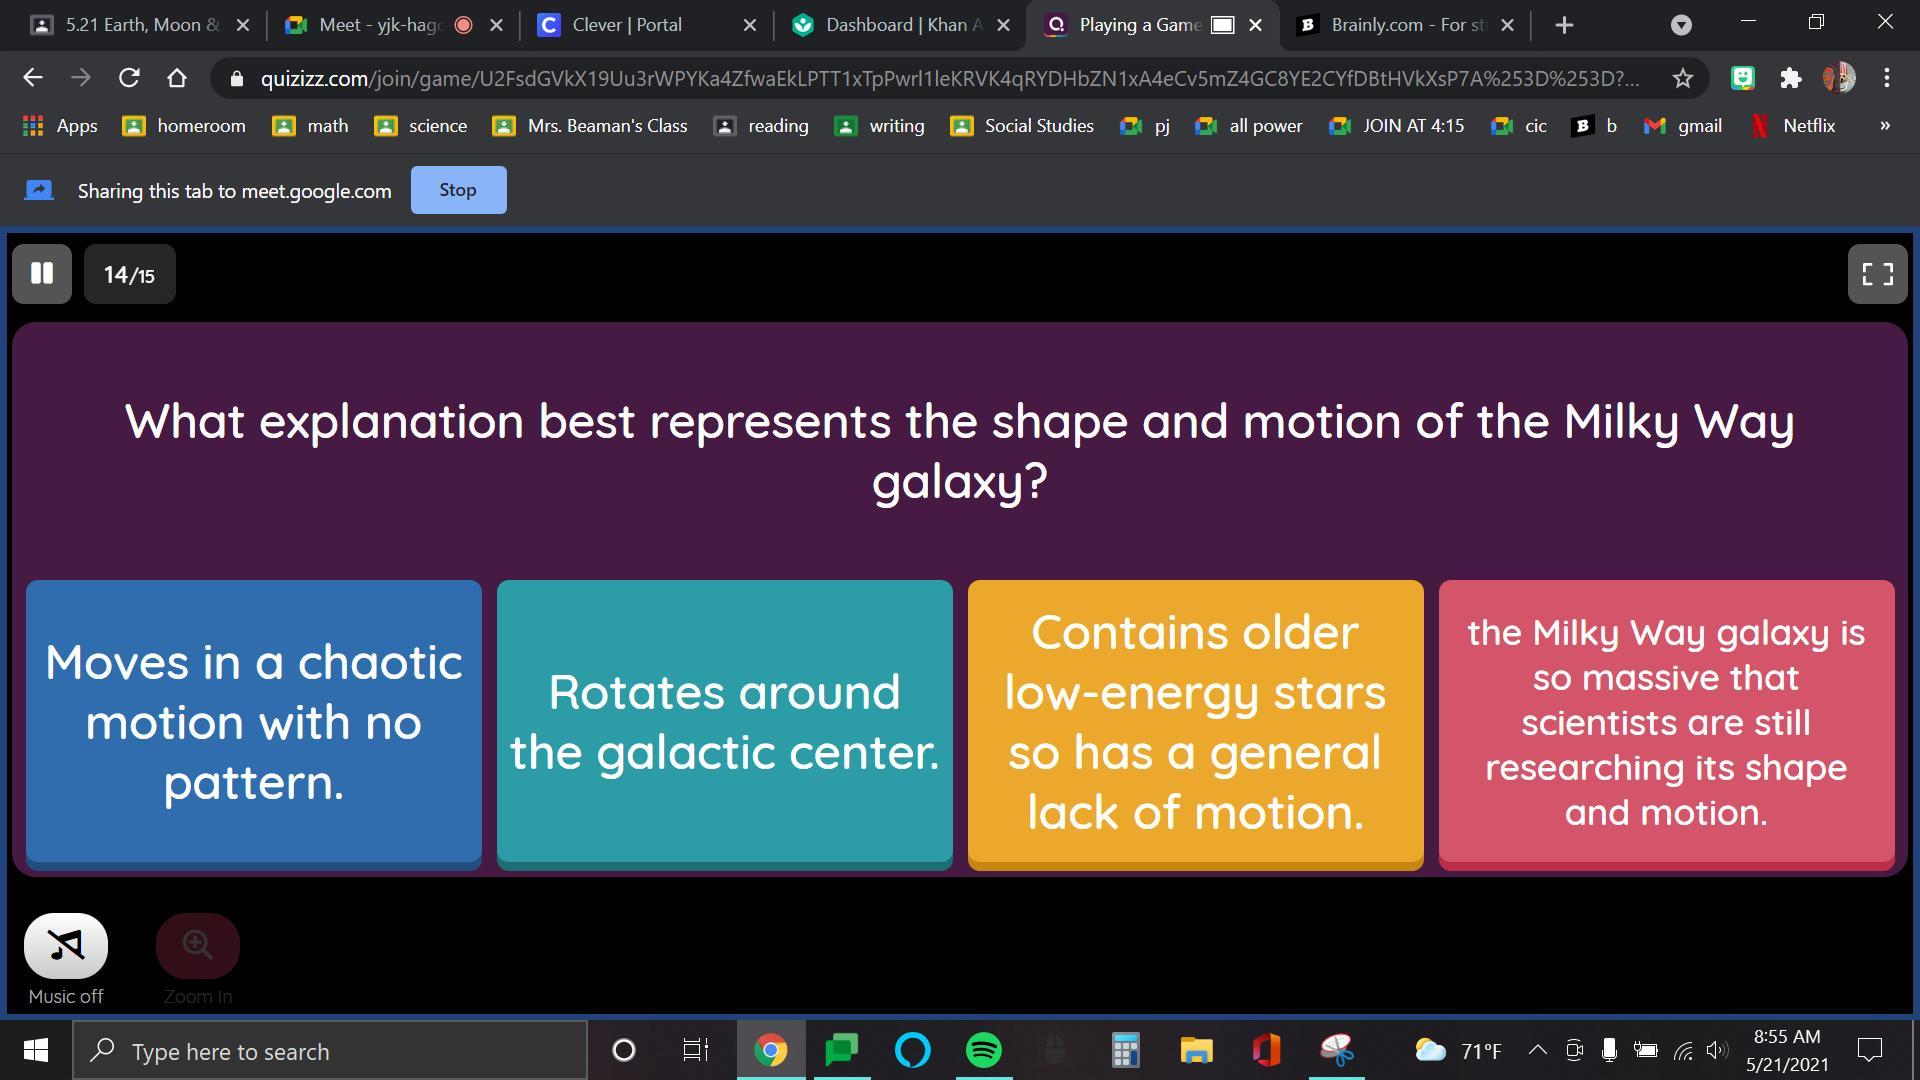This screenshot has height=1080, width=1920.
Task: Stop sharing this tab to Meet
Action: (x=458, y=190)
